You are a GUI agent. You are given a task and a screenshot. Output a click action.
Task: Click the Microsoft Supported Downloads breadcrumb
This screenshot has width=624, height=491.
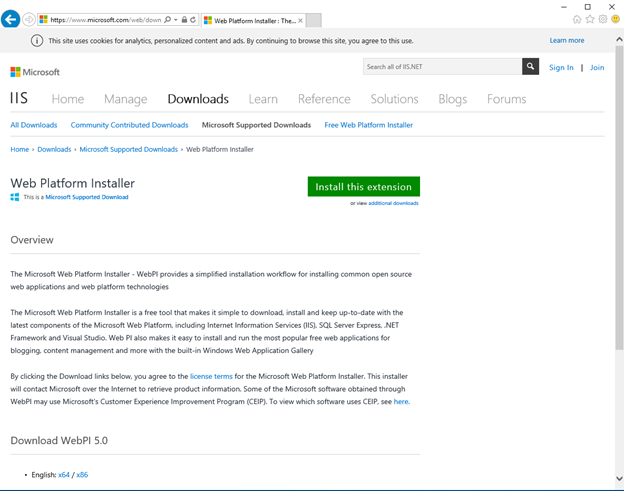(129, 149)
